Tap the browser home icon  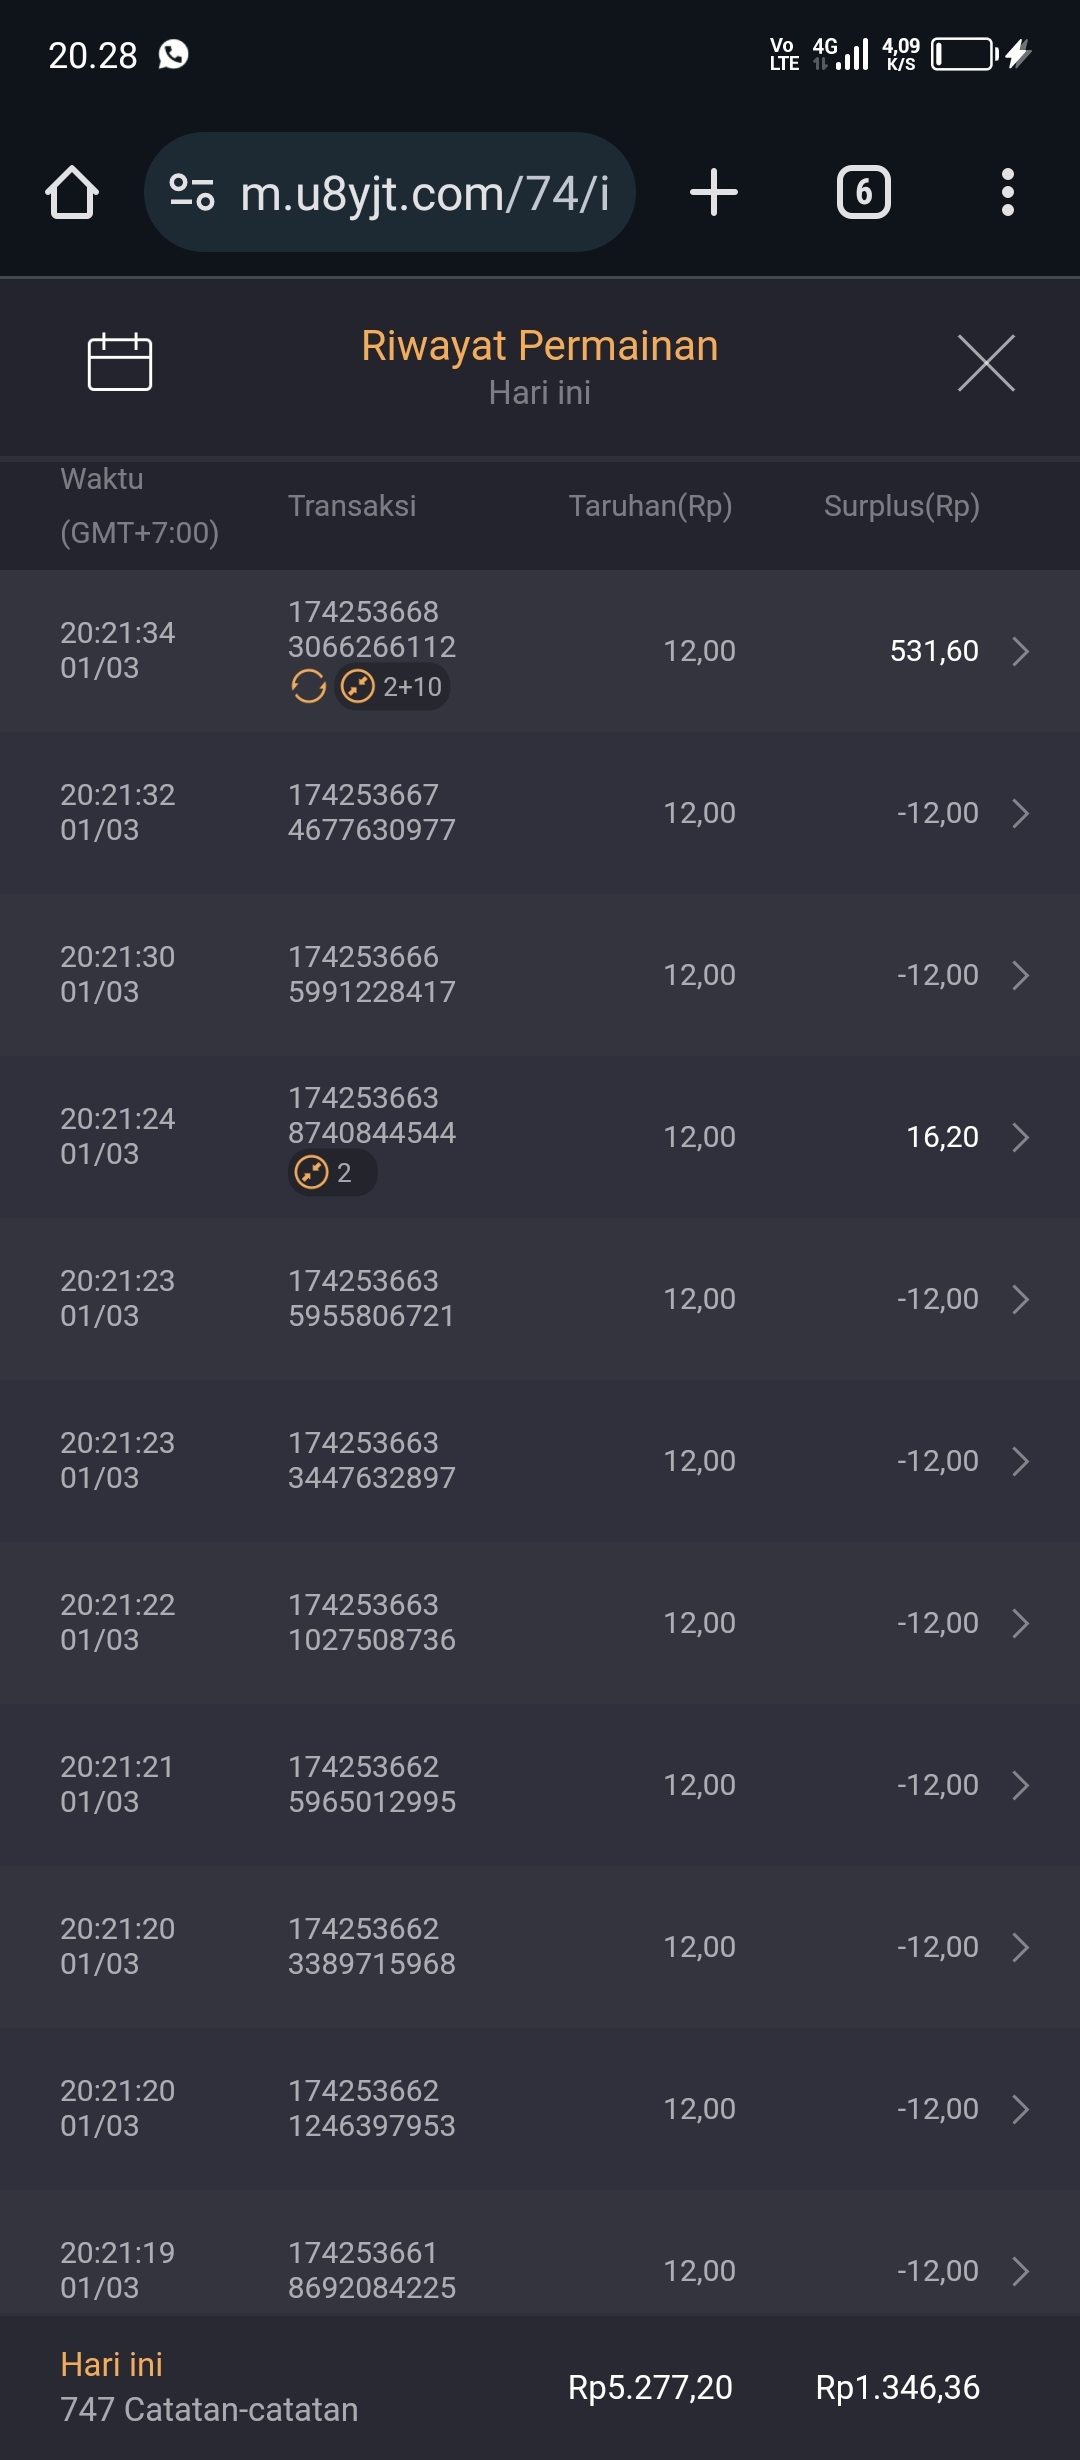[x=72, y=192]
